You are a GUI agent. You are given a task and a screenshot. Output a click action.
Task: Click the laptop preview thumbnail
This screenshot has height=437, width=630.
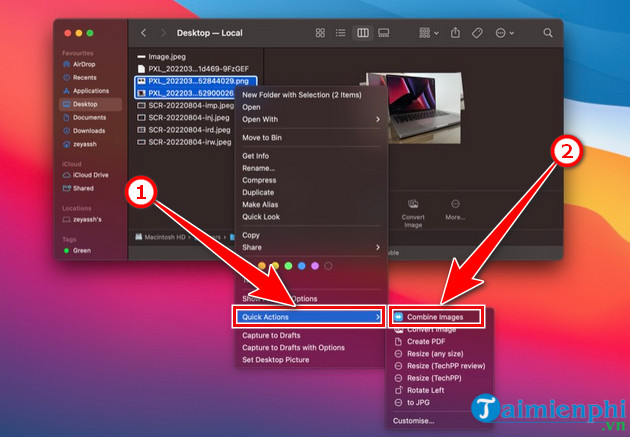(x=423, y=107)
